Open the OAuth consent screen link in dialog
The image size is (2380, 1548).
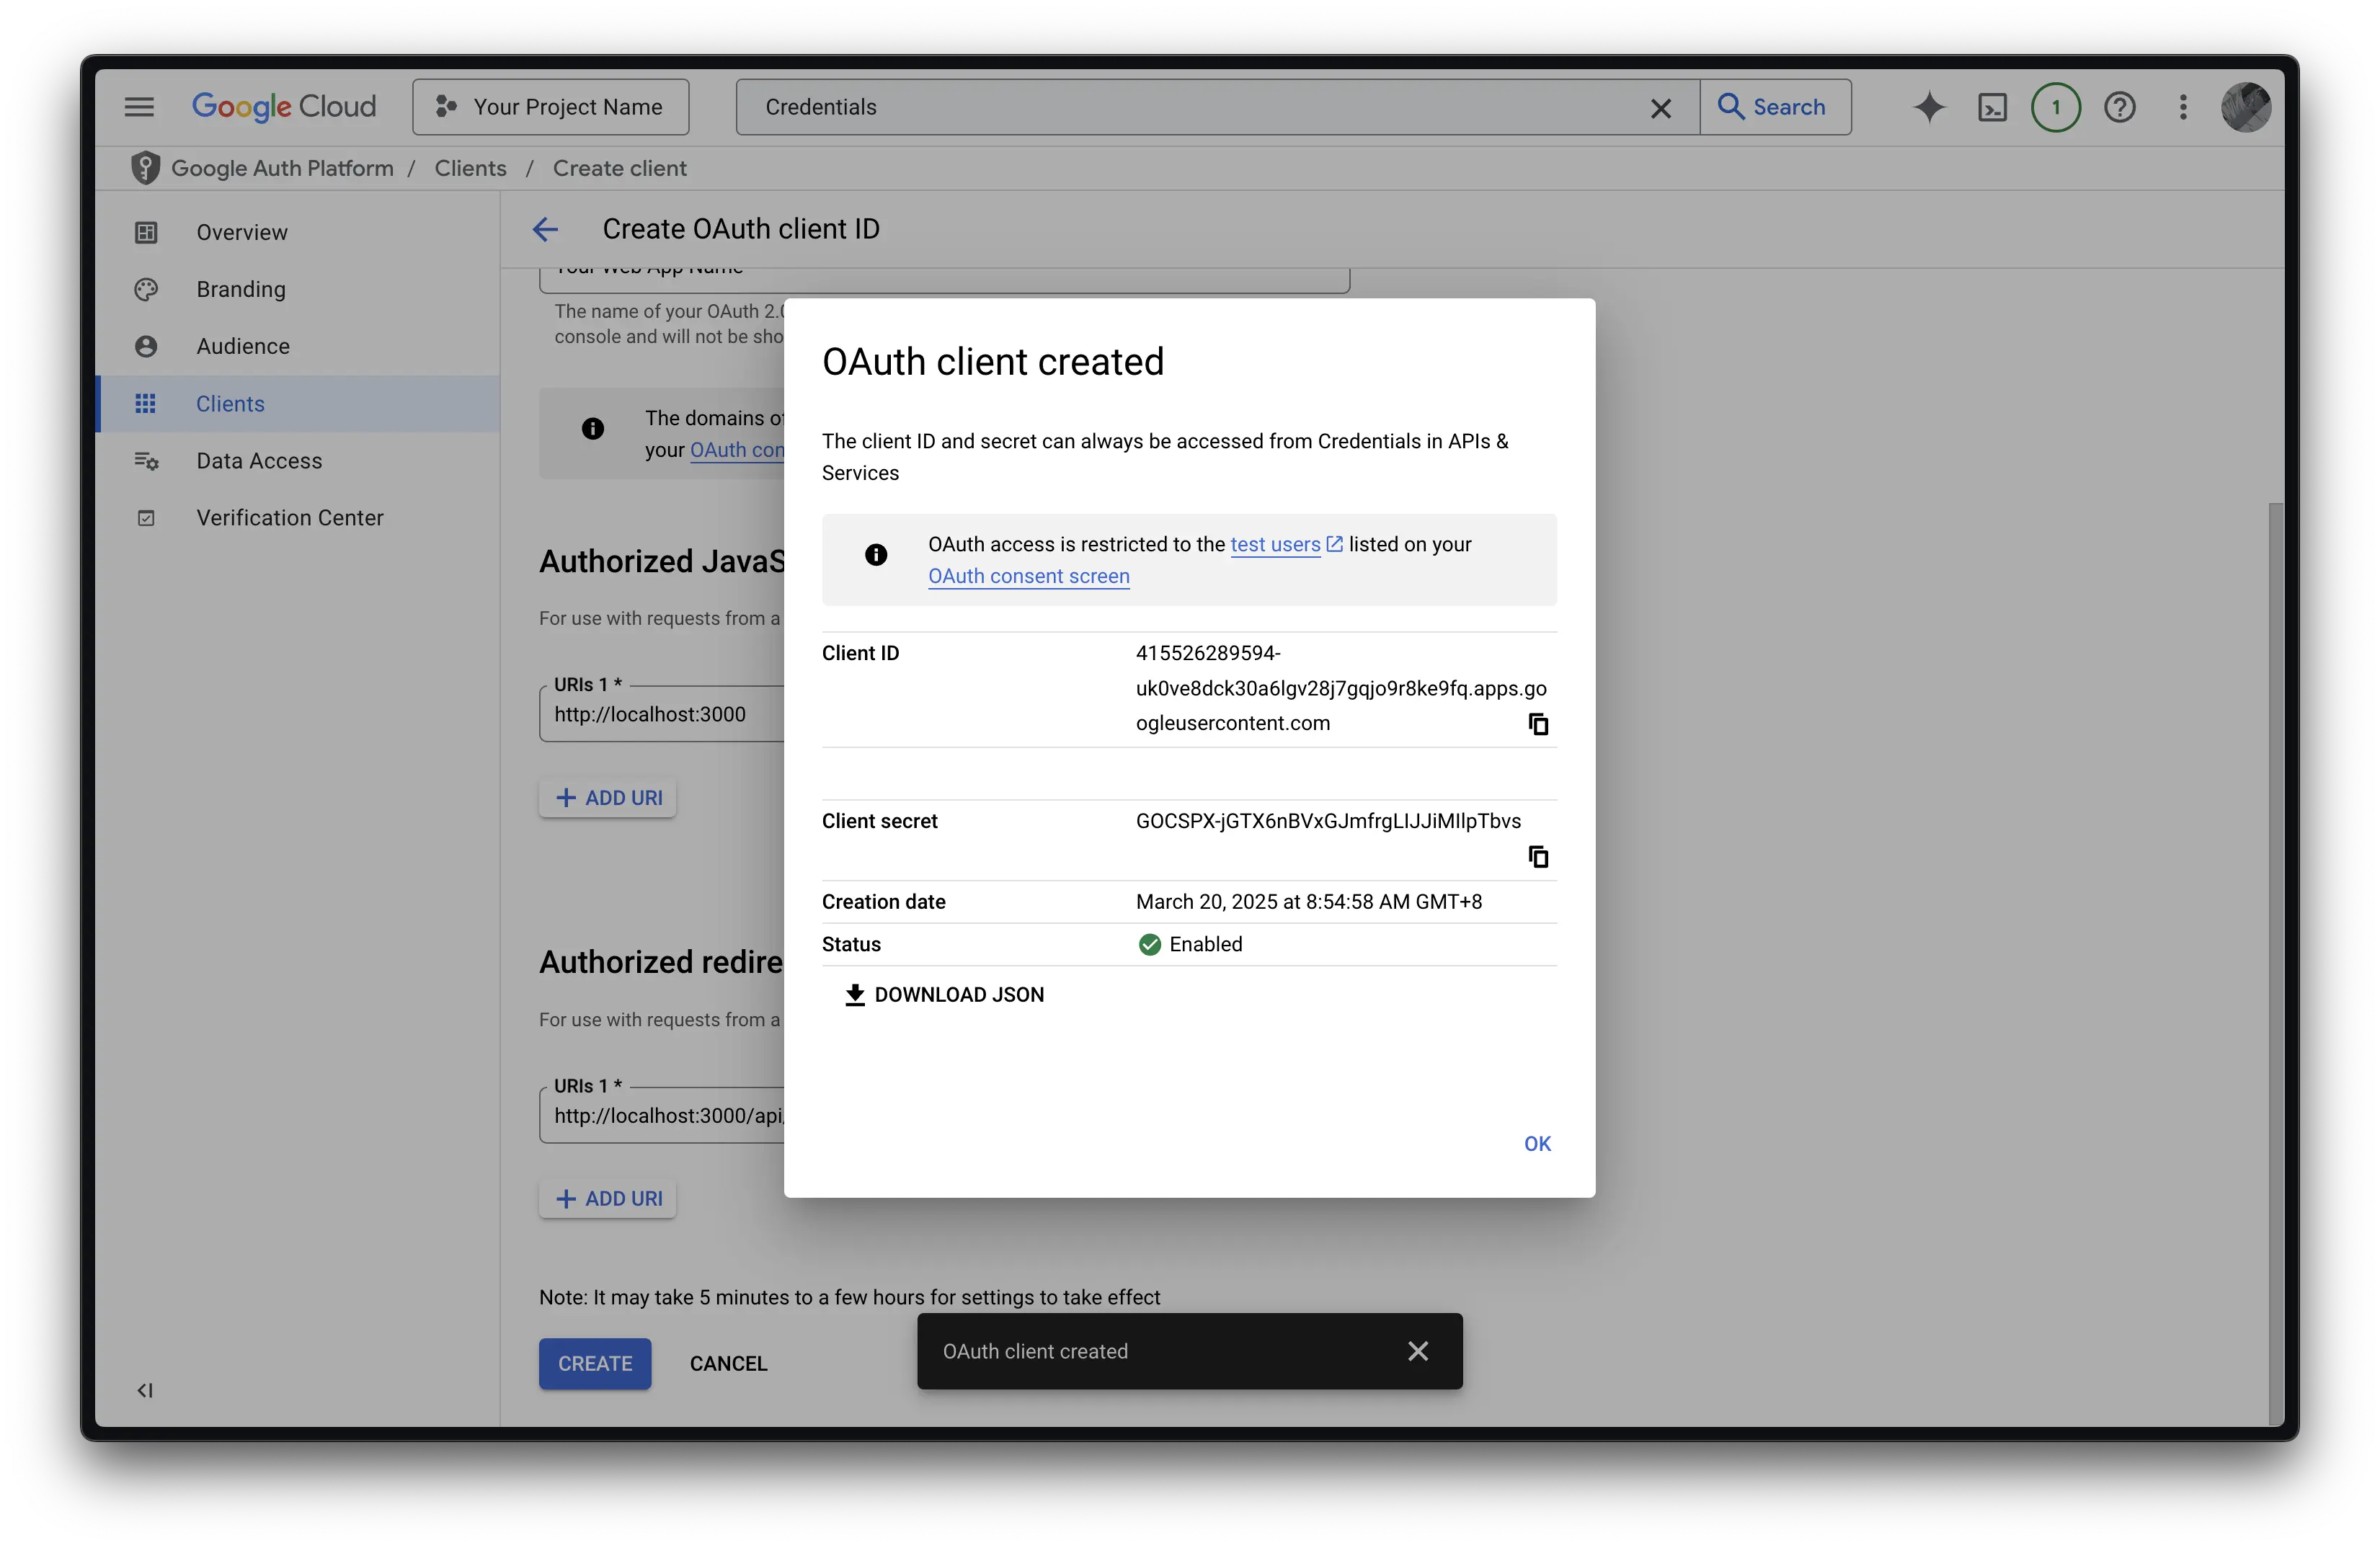click(1028, 576)
